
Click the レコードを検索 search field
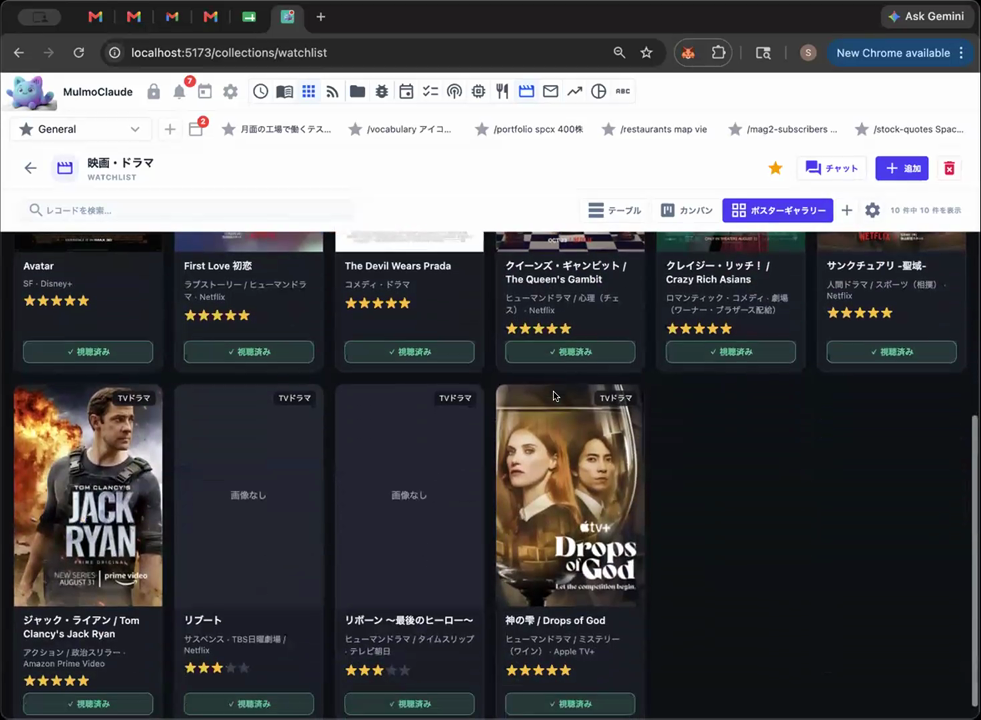tap(189, 210)
